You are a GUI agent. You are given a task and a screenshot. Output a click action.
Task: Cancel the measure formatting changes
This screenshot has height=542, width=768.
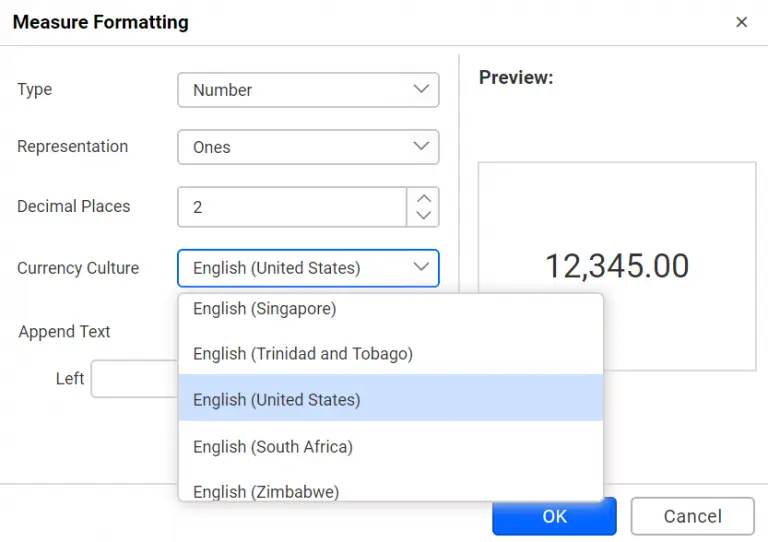point(692,516)
